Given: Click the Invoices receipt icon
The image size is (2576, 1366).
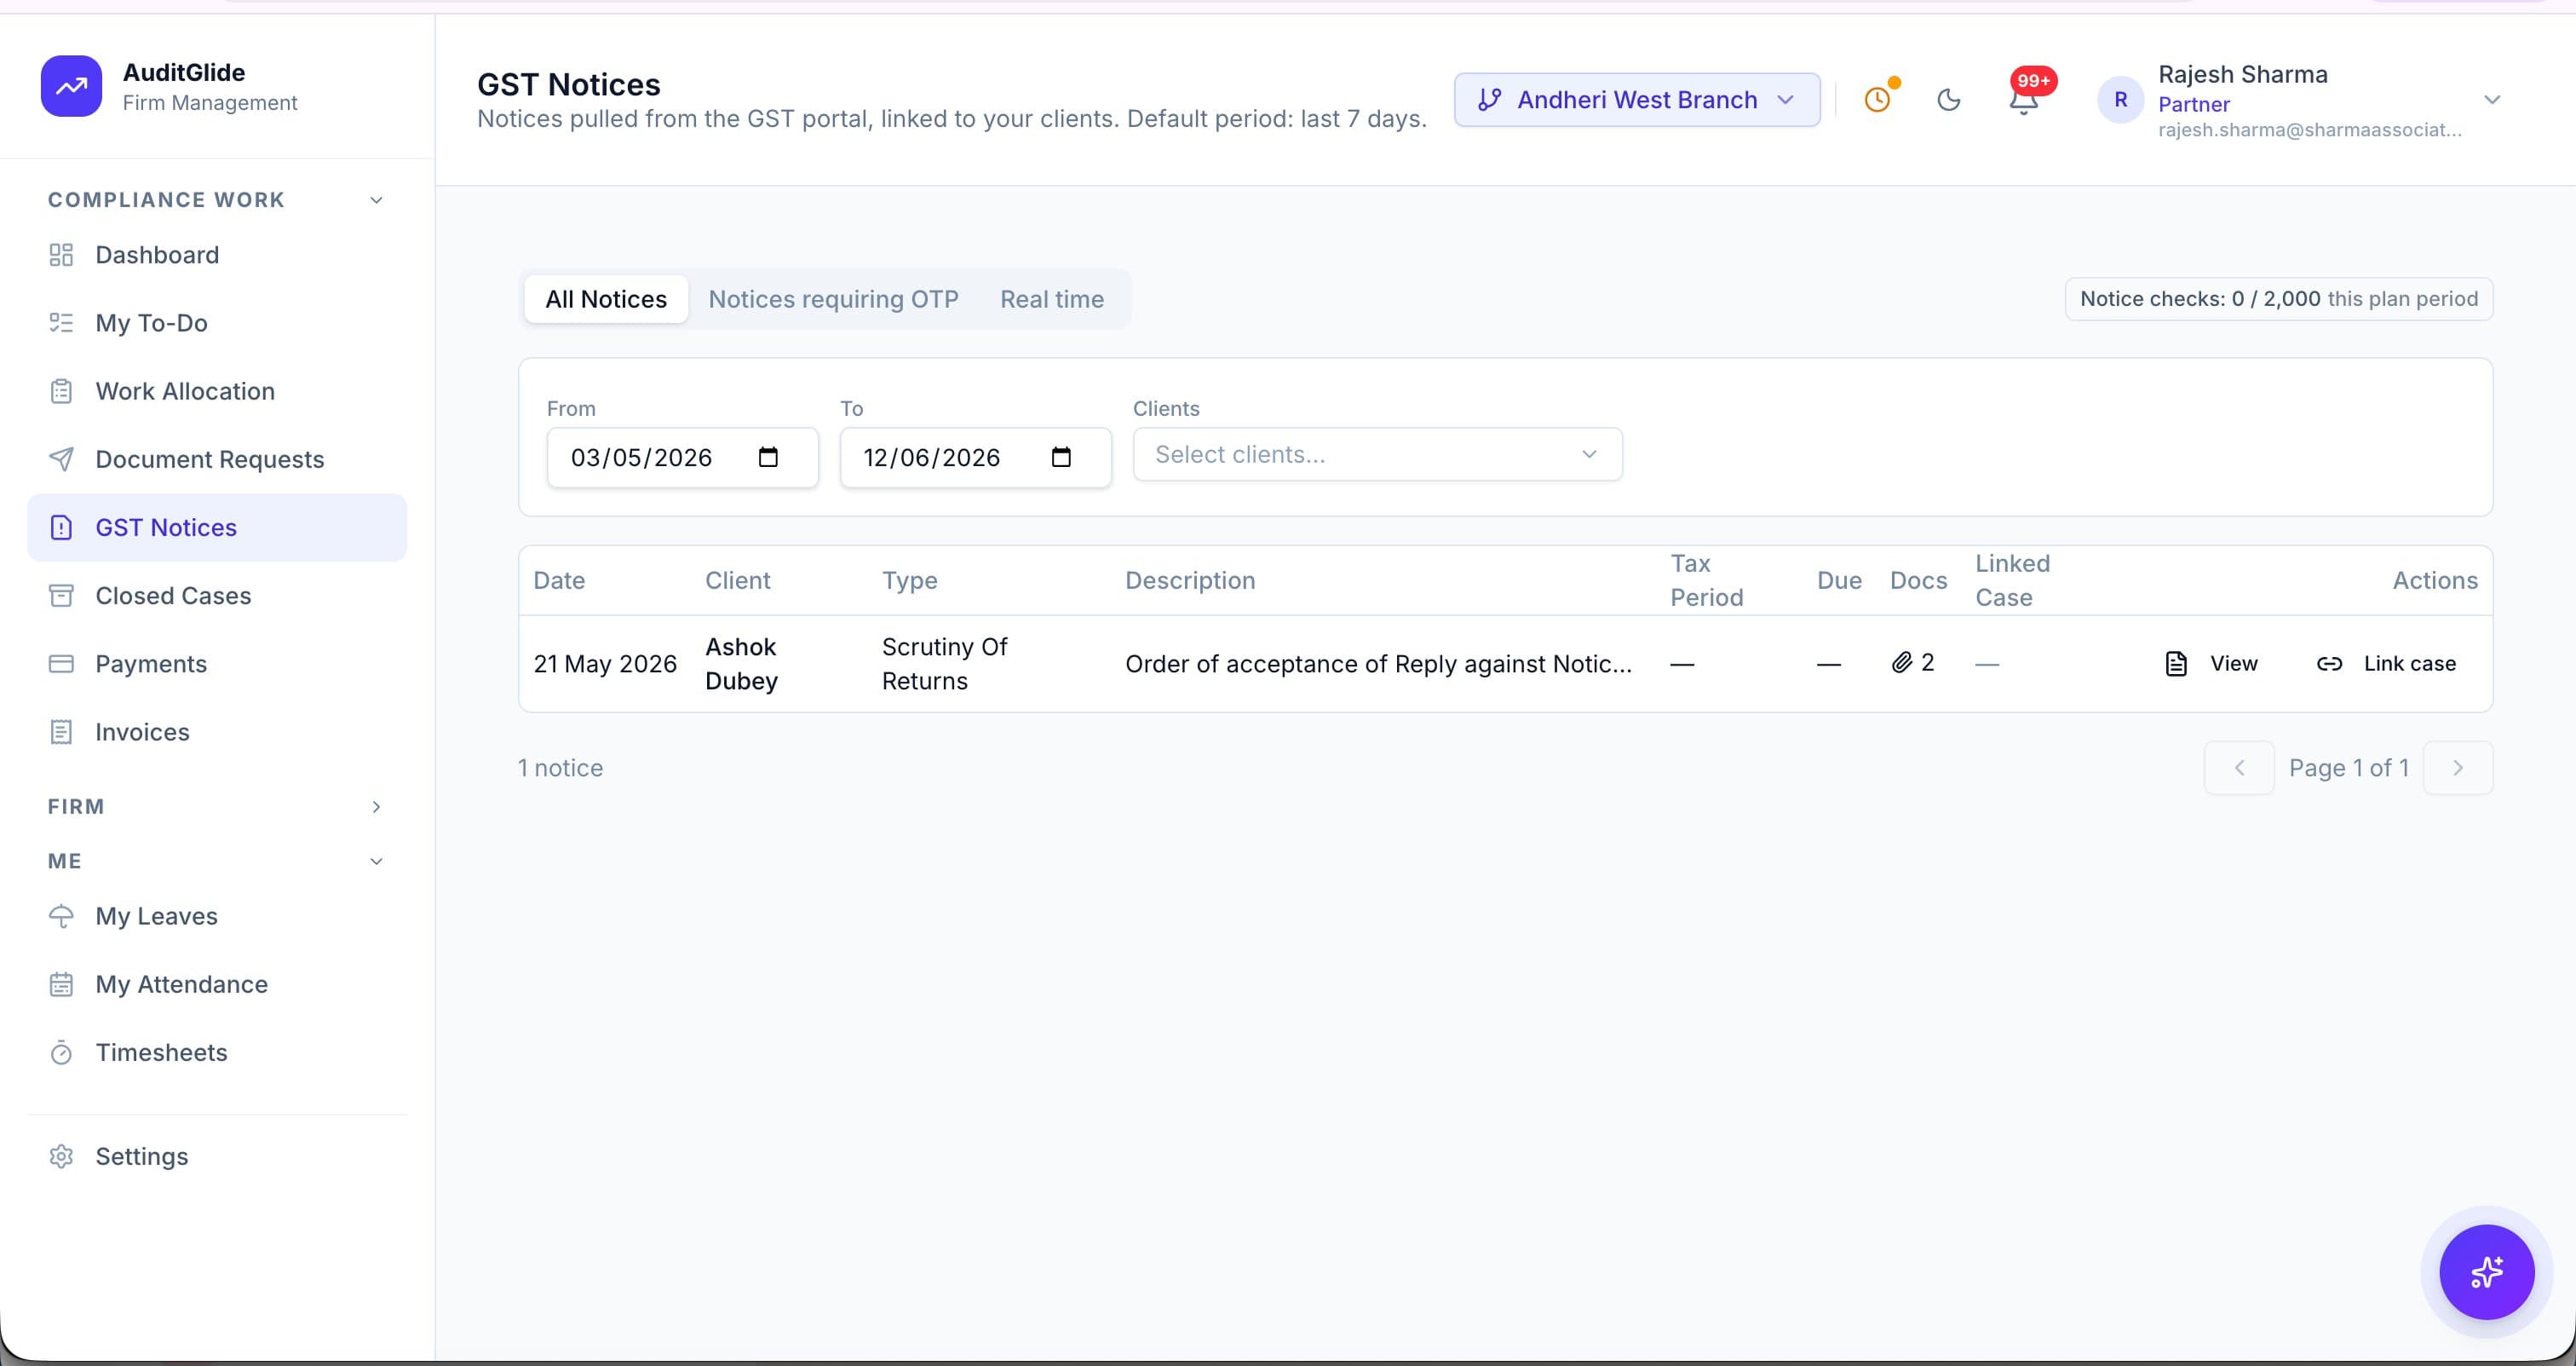Looking at the screenshot, I should [x=61, y=731].
